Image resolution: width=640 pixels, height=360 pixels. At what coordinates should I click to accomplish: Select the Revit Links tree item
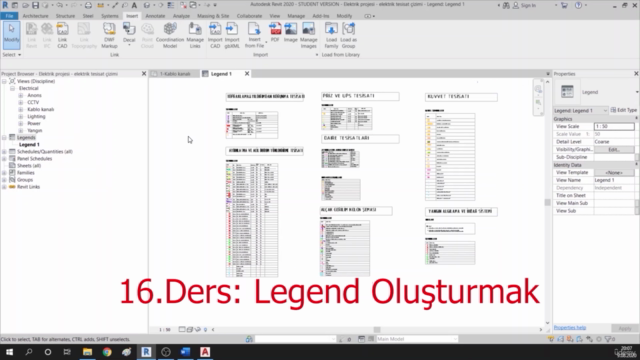point(28,187)
